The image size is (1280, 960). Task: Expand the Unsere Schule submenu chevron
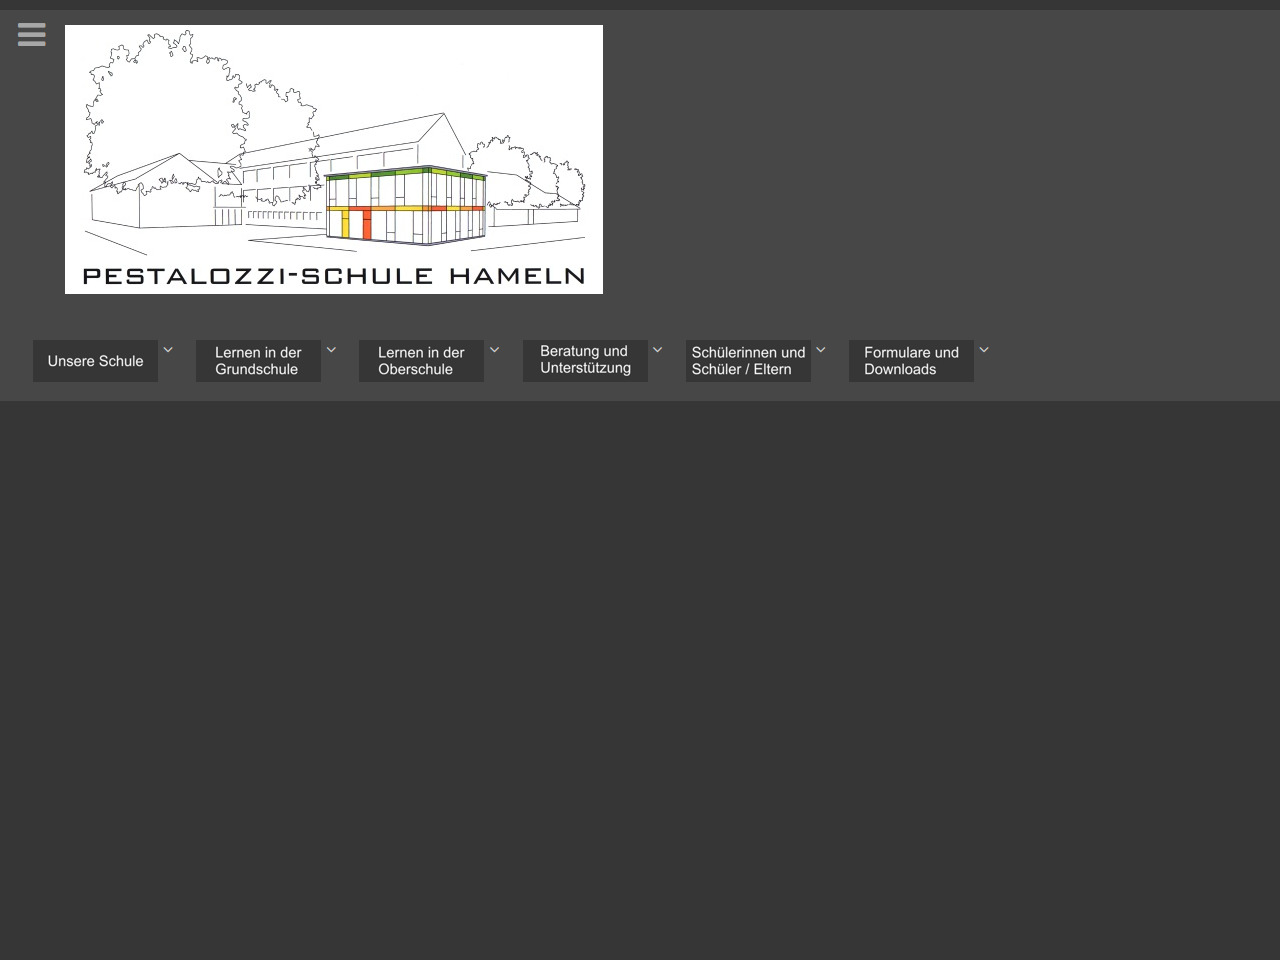(x=168, y=350)
